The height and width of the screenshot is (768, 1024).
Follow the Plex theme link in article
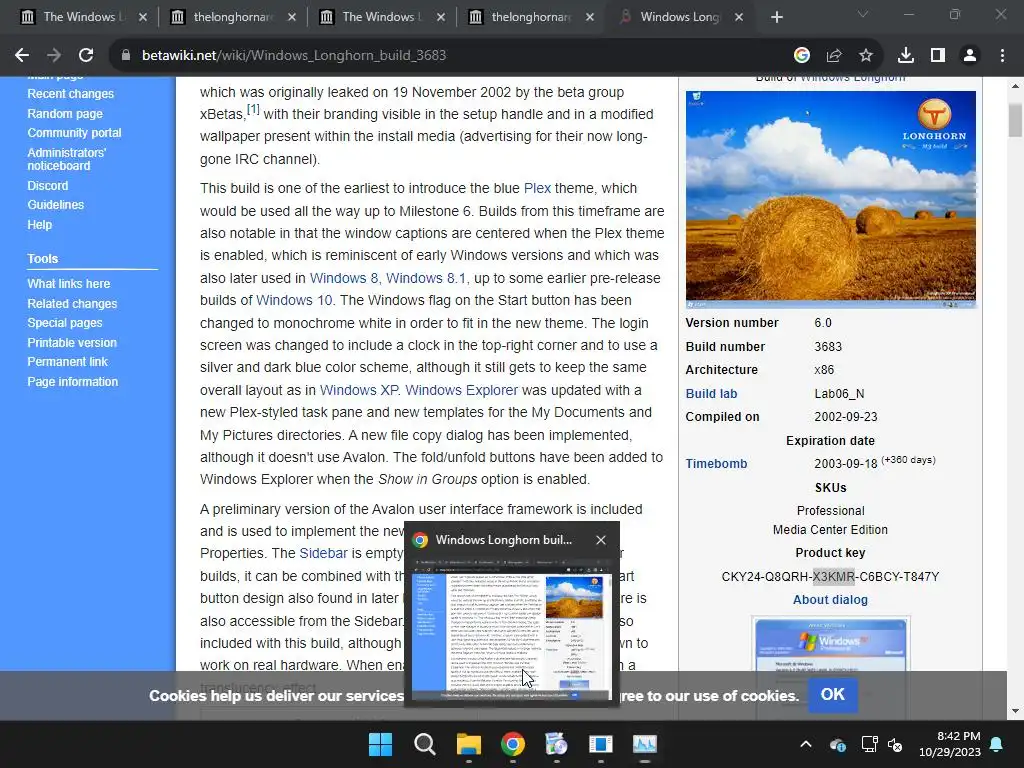click(x=537, y=188)
